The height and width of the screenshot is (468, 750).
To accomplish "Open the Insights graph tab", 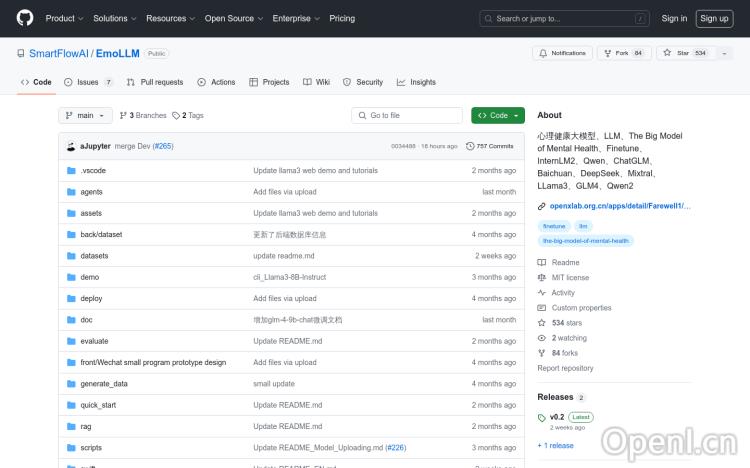I will (416, 82).
